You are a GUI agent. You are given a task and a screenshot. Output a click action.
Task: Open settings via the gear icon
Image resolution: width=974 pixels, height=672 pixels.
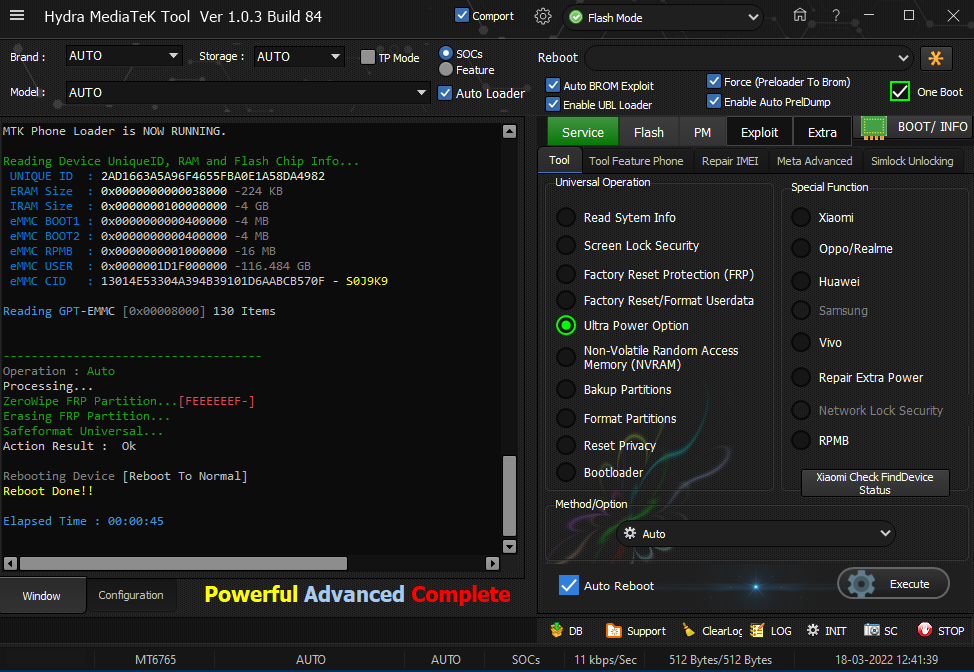coord(543,17)
